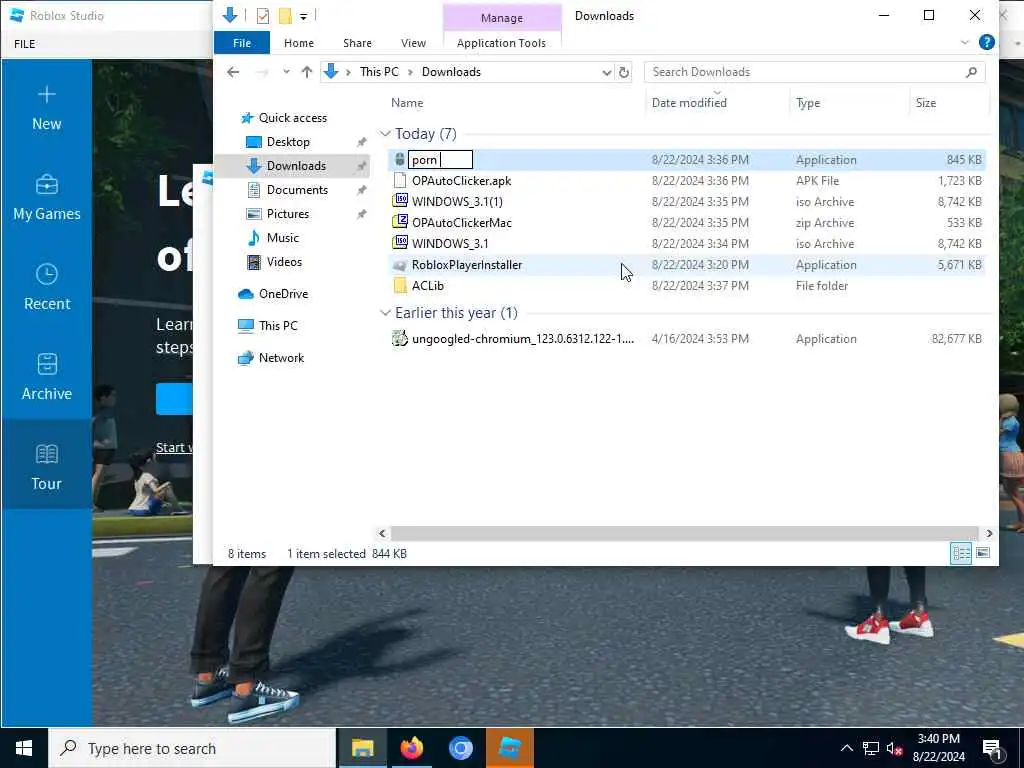Click the search magnifier icon in Explorer
The width and height of the screenshot is (1024, 768).
pyautogui.click(x=971, y=72)
